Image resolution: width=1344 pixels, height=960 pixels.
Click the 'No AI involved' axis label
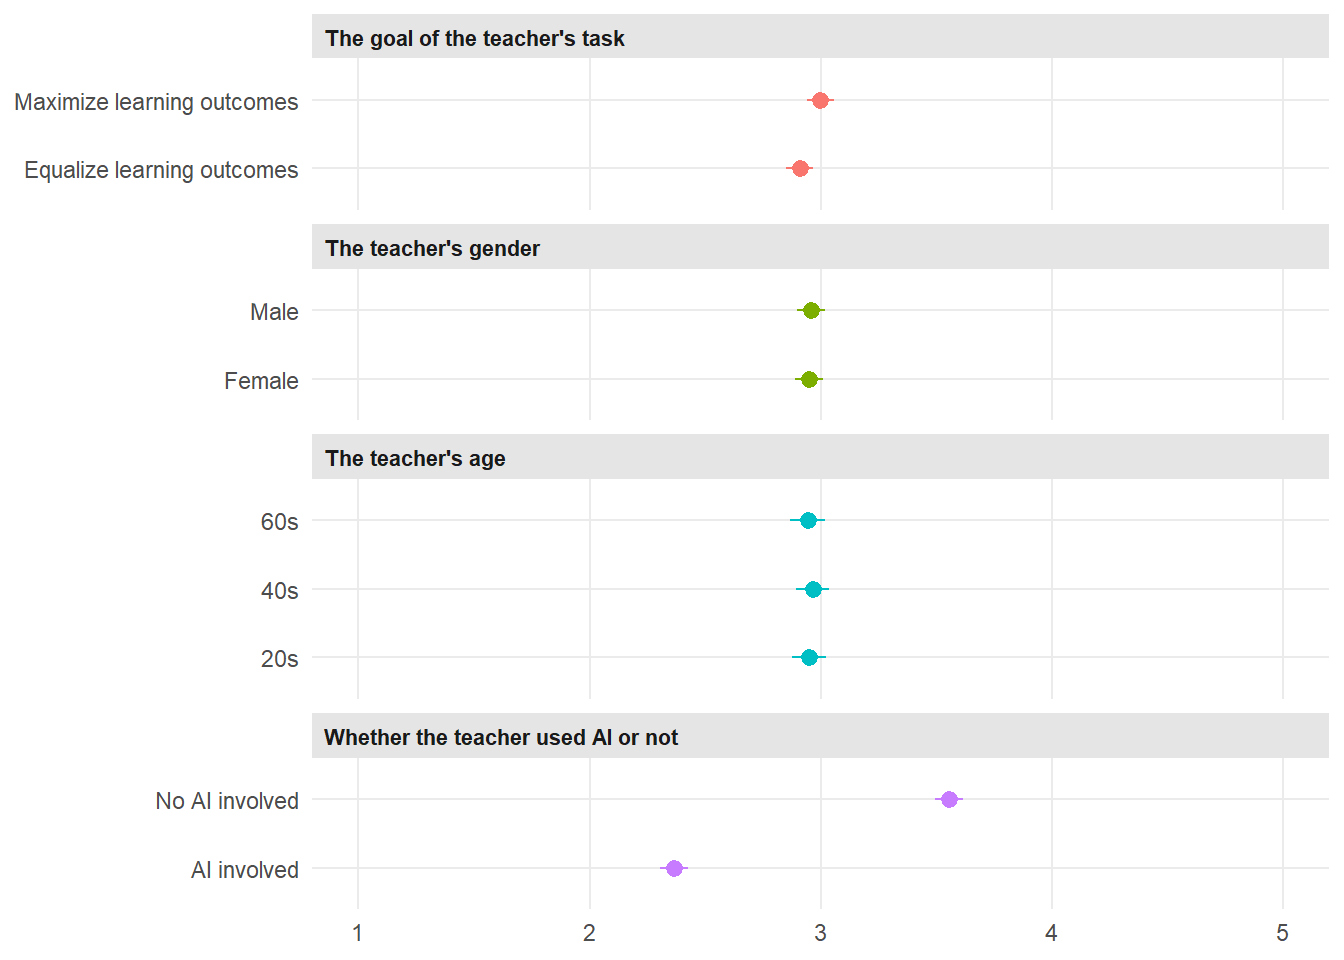tap(227, 801)
